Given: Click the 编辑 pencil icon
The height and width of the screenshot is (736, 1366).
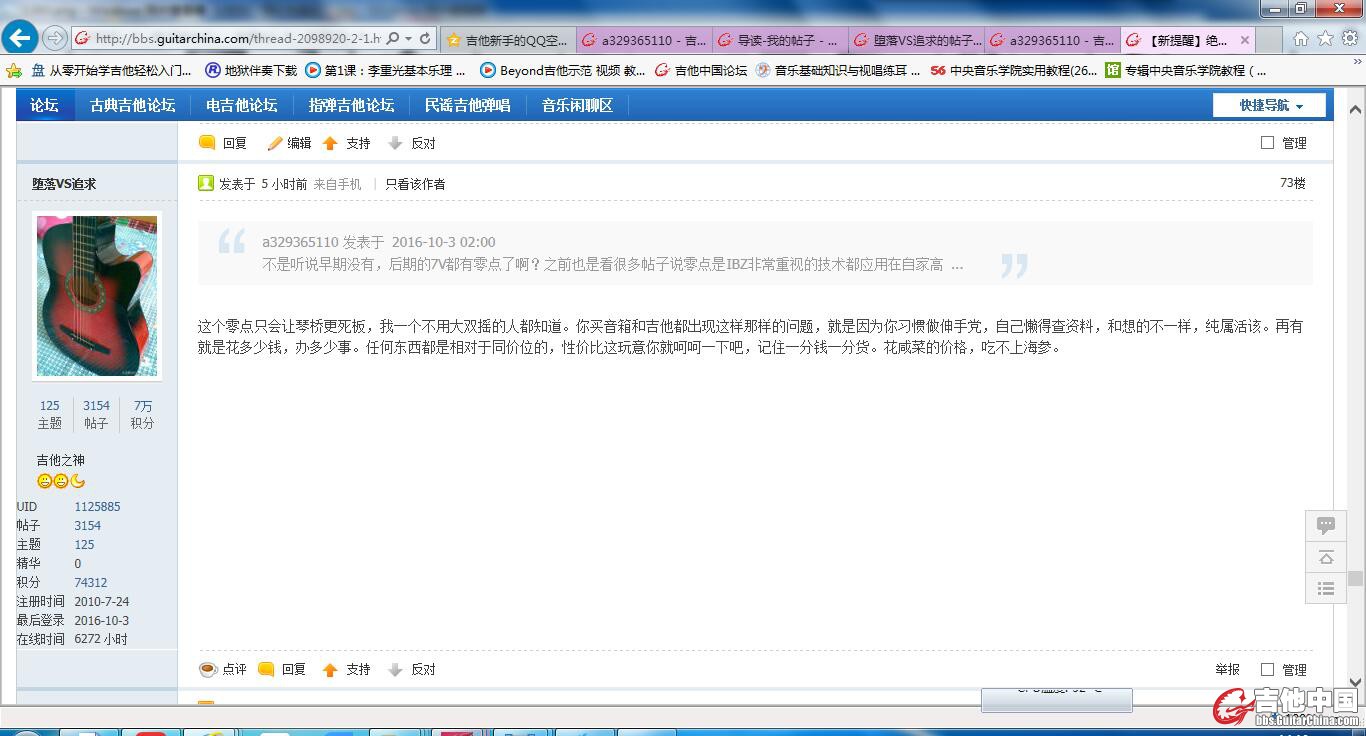Looking at the screenshot, I should pyautogui.click(x=275, y=143).
